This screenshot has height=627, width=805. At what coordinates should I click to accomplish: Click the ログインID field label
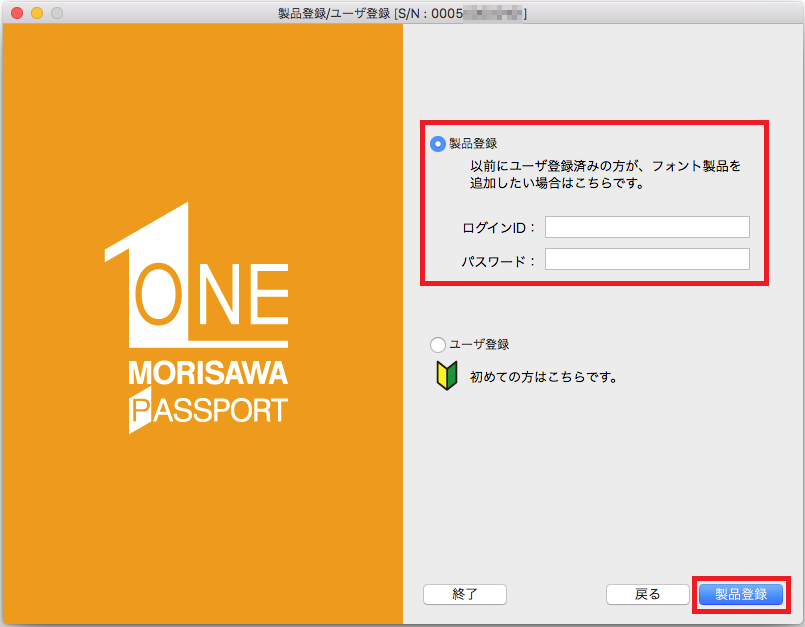coord(498,228)
